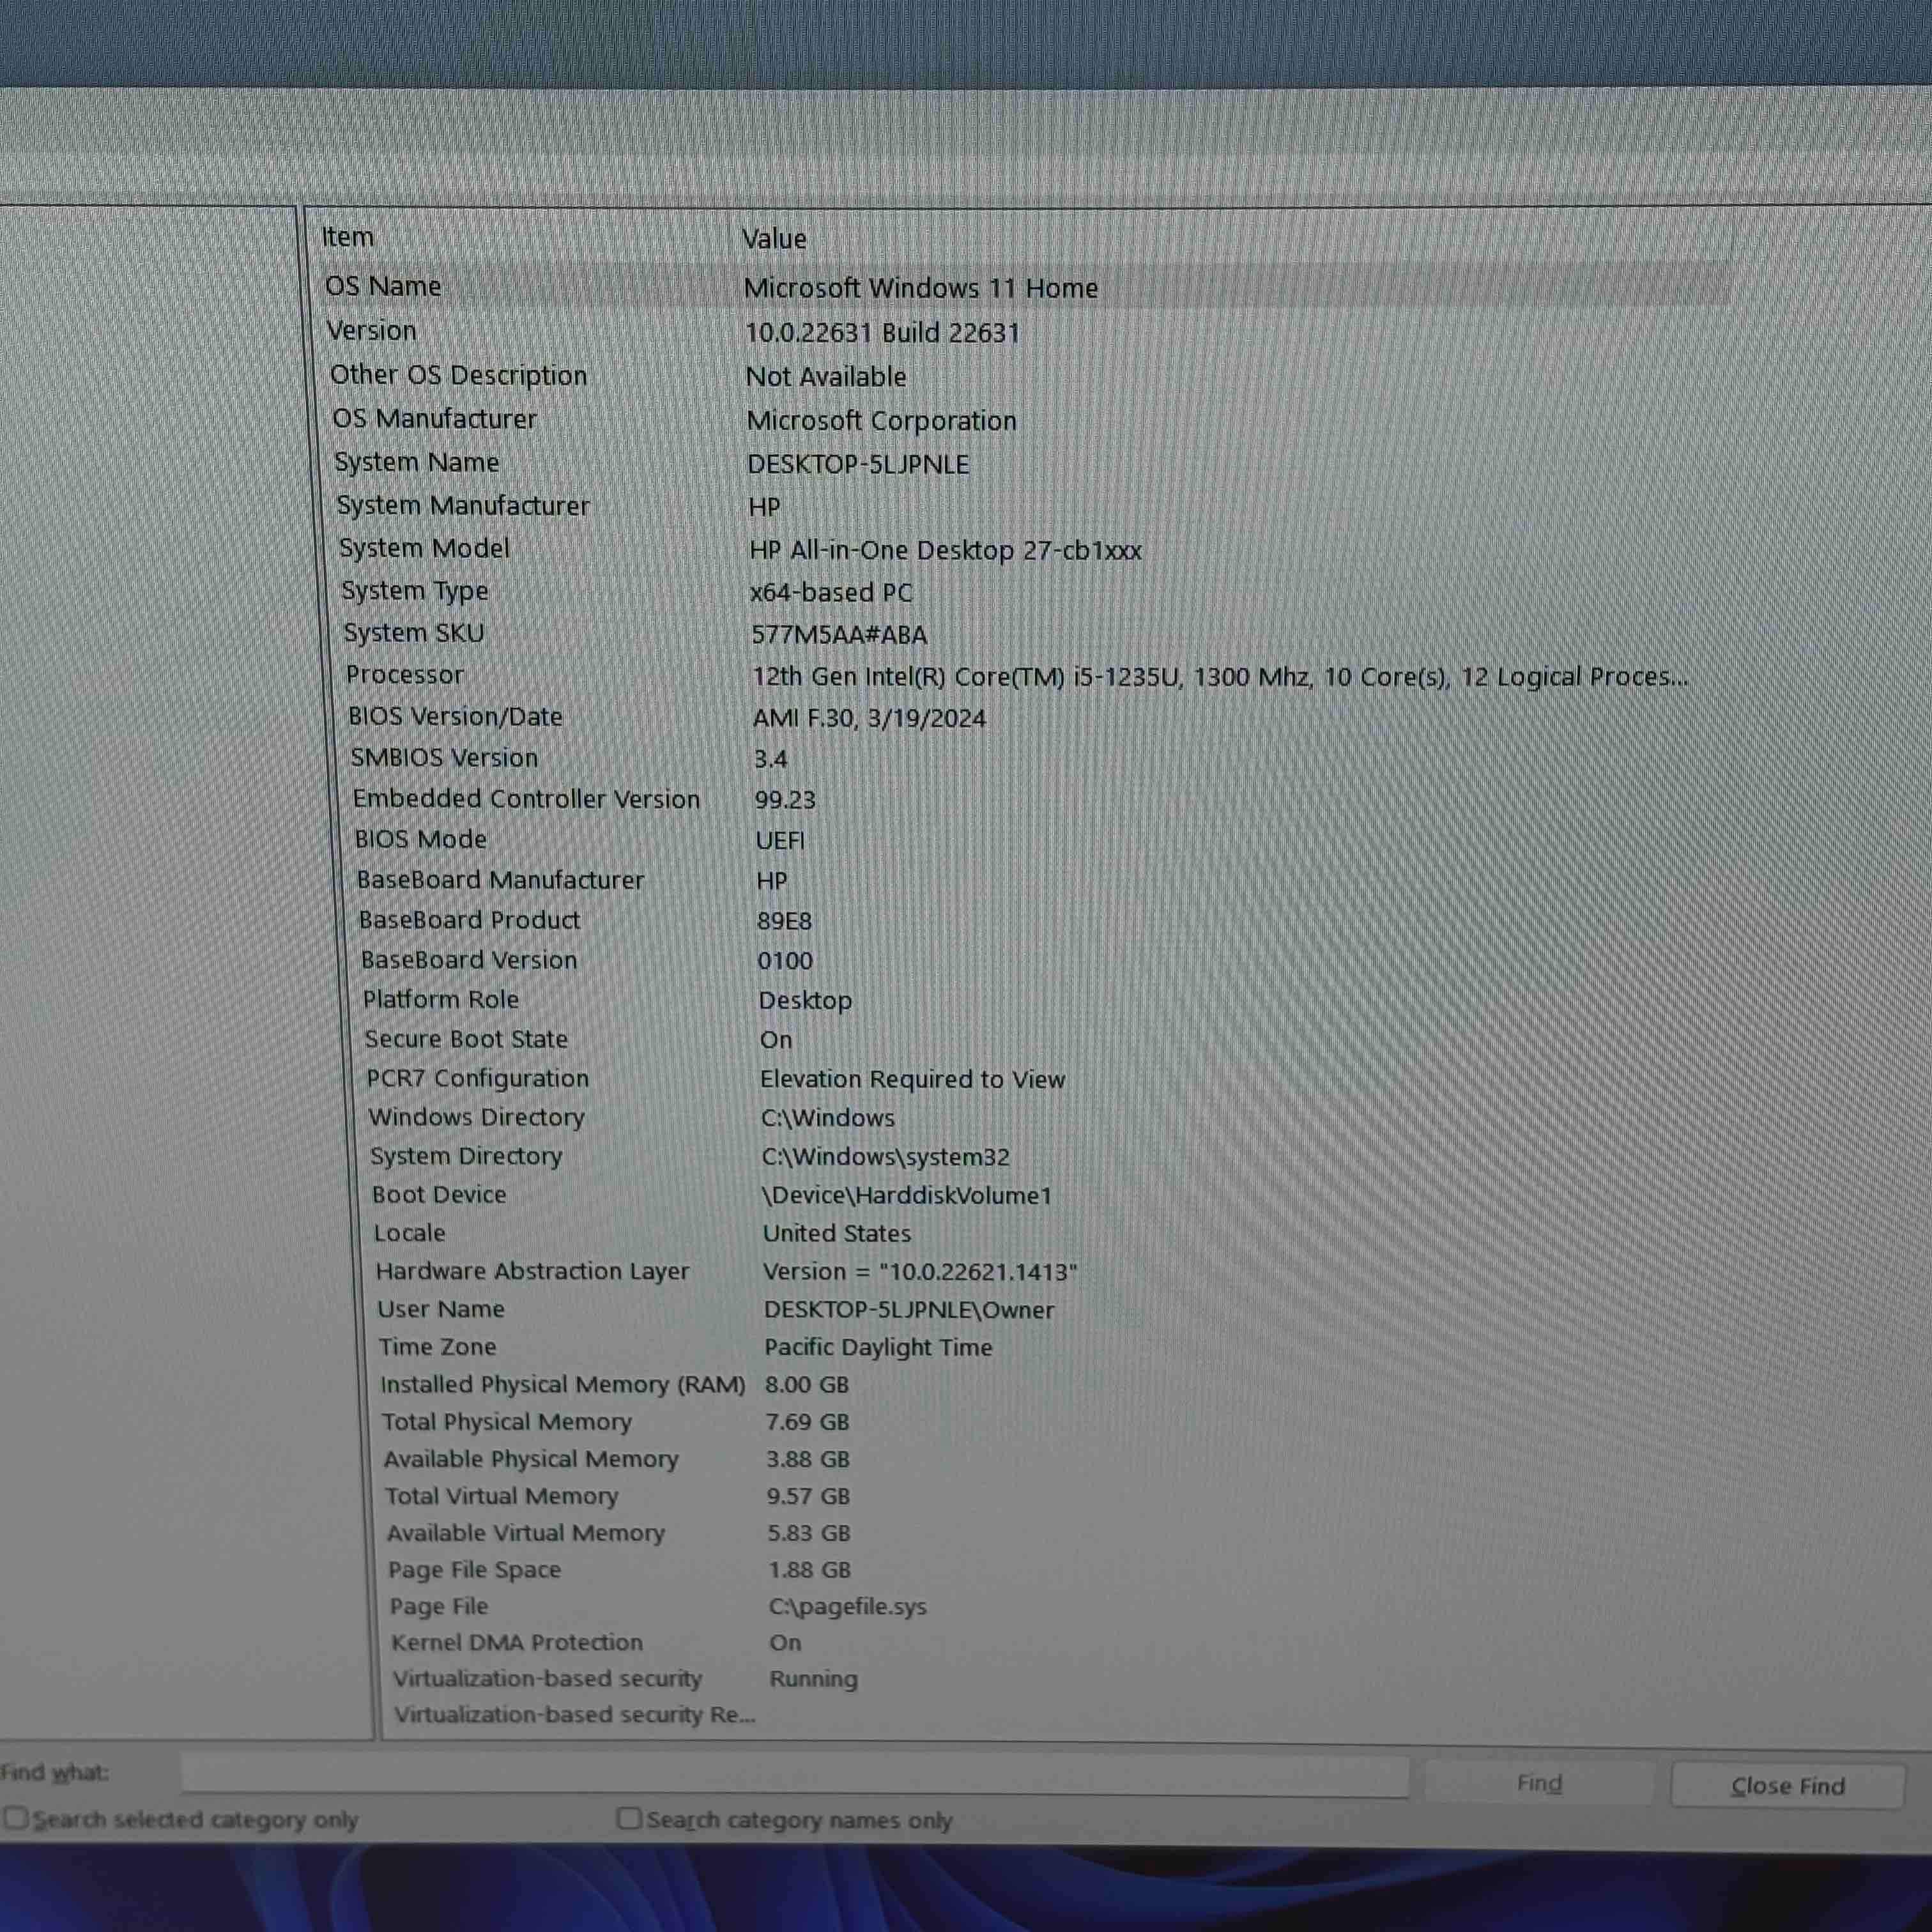Image resolution: width=1932 pixels, height=1932 pixels.
Task: Click the 'Desktop' platform role value
Action: click(805, 1000)
